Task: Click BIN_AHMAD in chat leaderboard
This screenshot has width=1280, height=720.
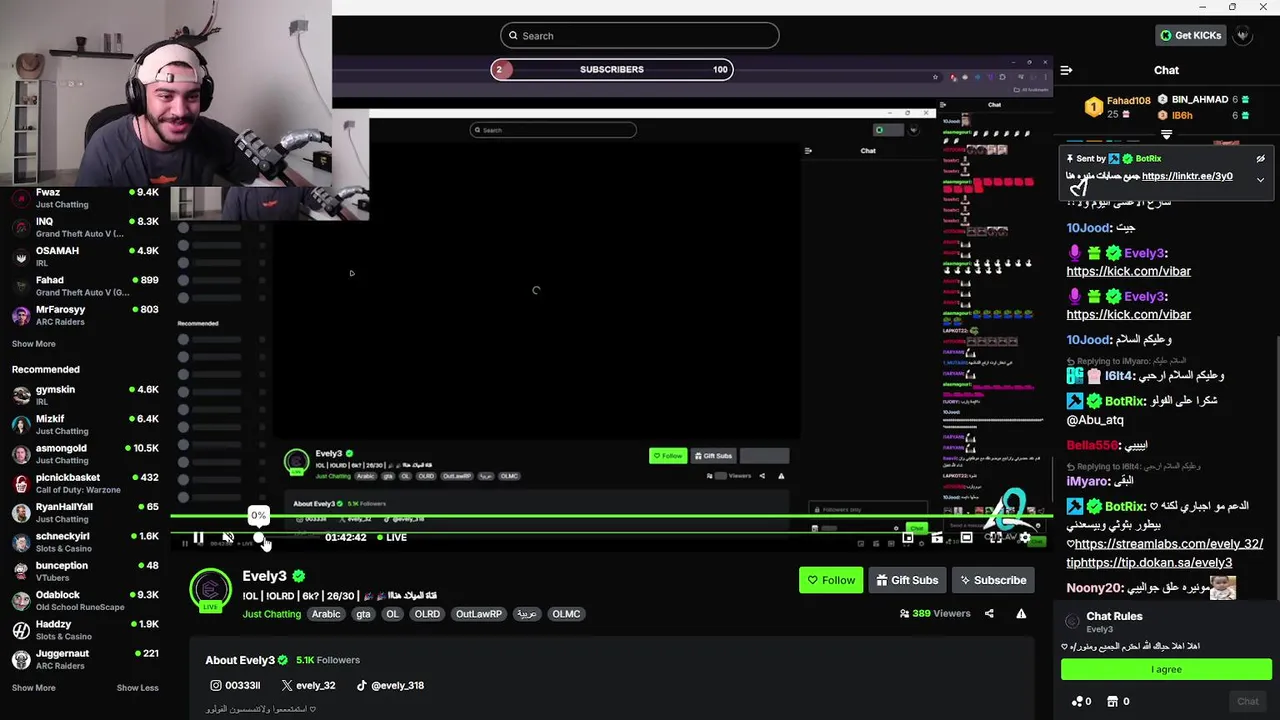Action: click(x=1200, y=100)
